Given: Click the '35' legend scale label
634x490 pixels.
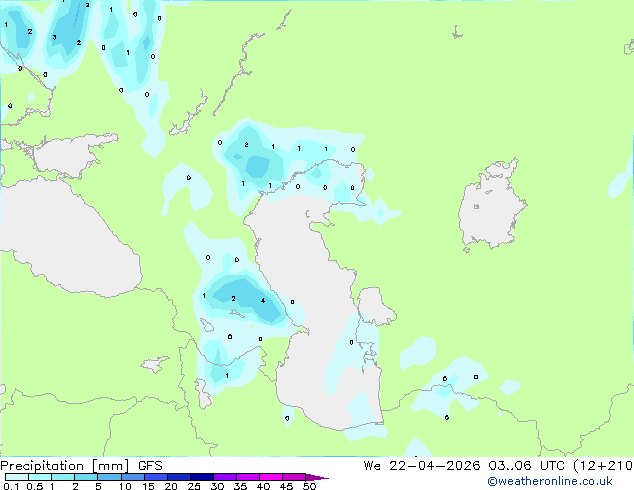Looking at the screenshot, I should 240,486.
